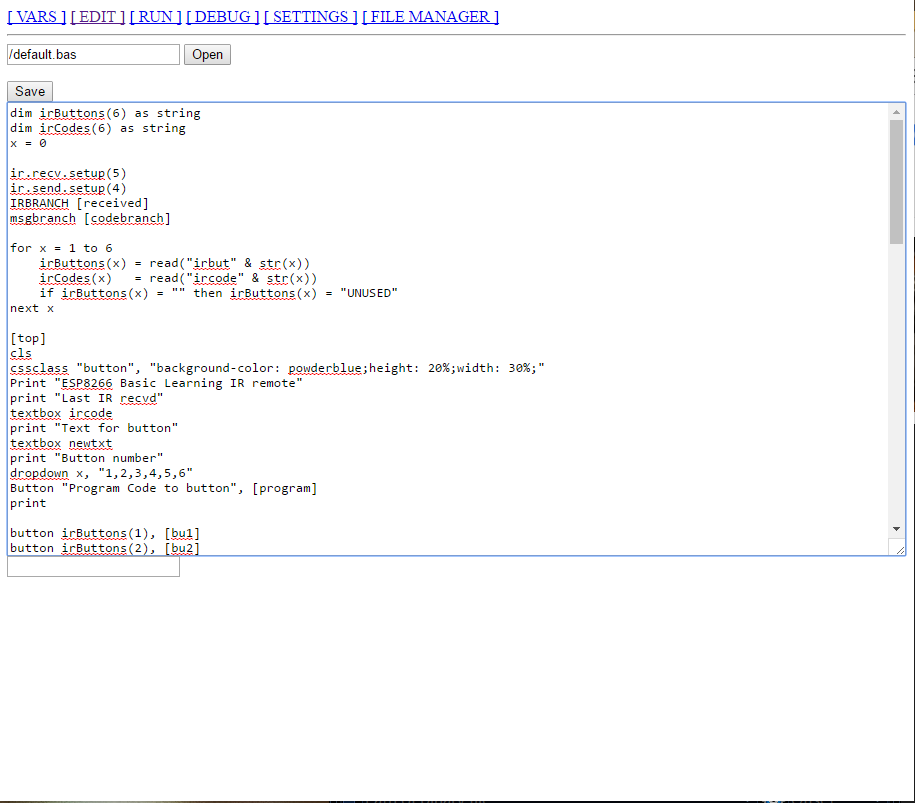Screen dimensions: 915x803
Task: Open the RUN page link
Action: pos(155,16)
